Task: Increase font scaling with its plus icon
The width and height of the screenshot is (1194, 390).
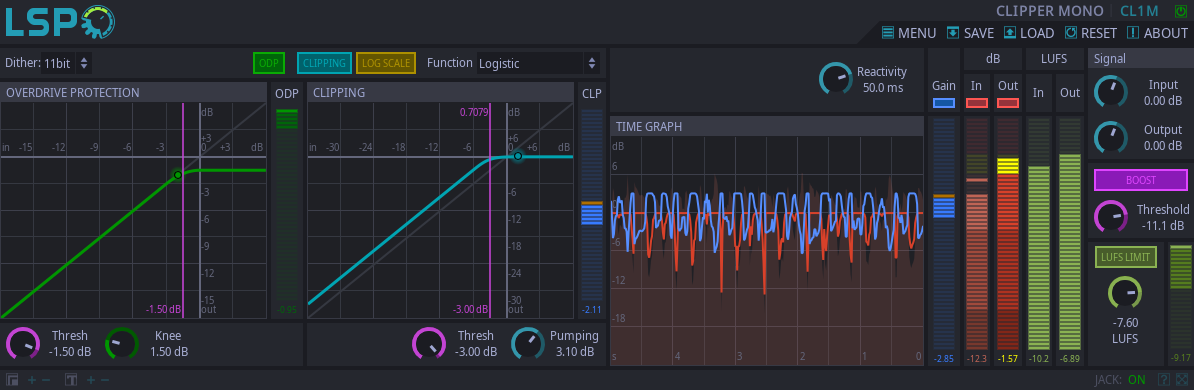Action: (91, 379)
